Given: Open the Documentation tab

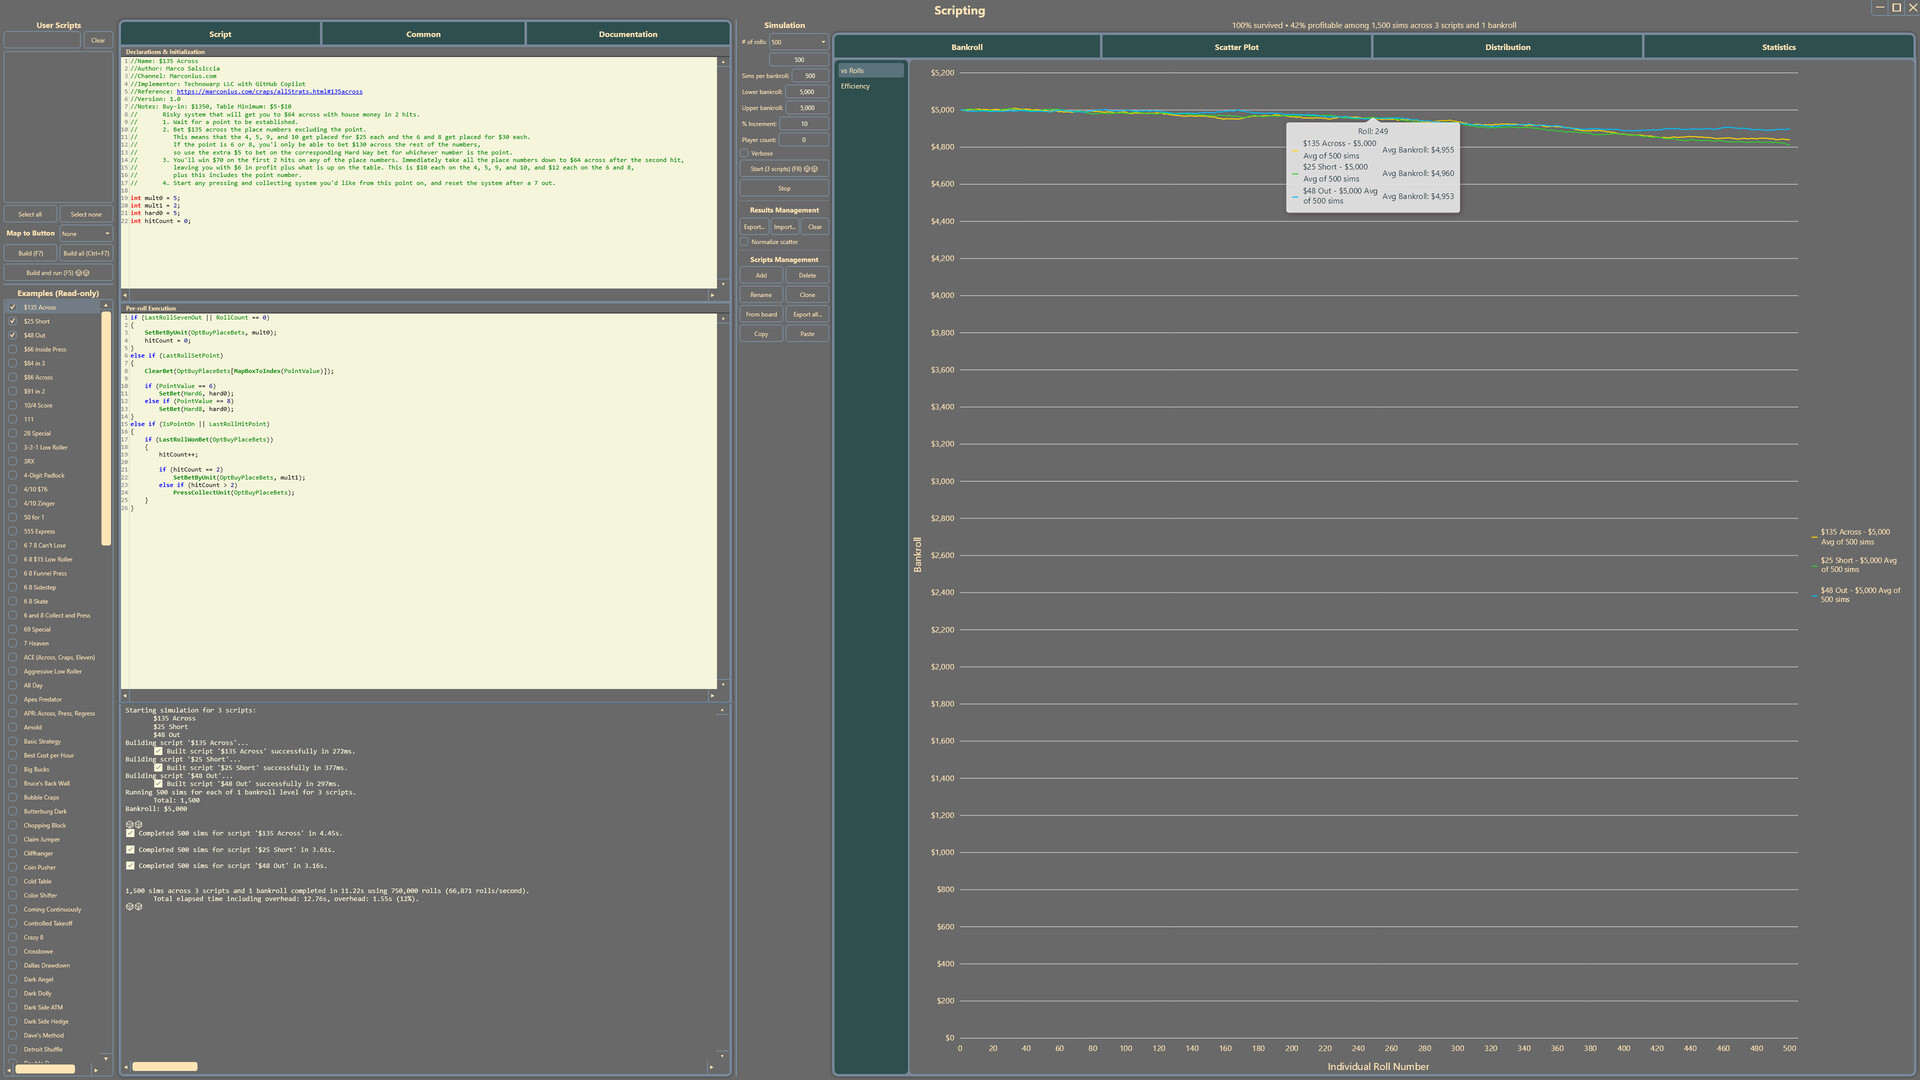Looking at the screenshot, I should 627,34.
